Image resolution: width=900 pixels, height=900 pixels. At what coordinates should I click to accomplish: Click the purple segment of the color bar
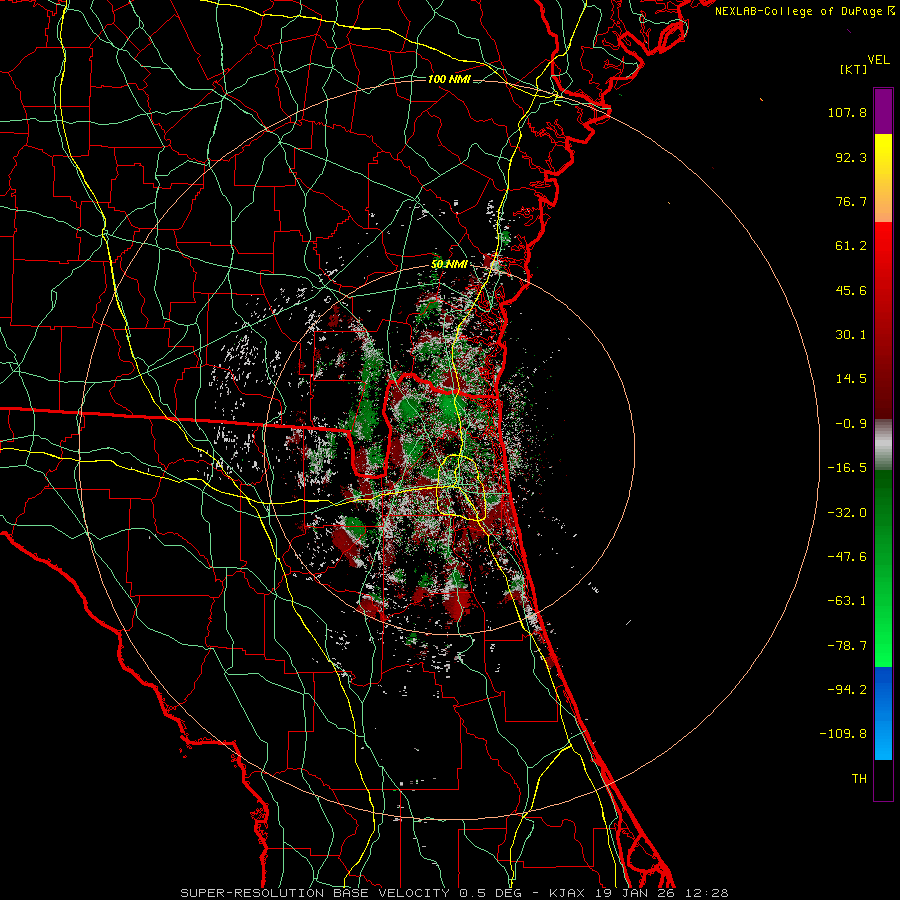coord(883,111)
